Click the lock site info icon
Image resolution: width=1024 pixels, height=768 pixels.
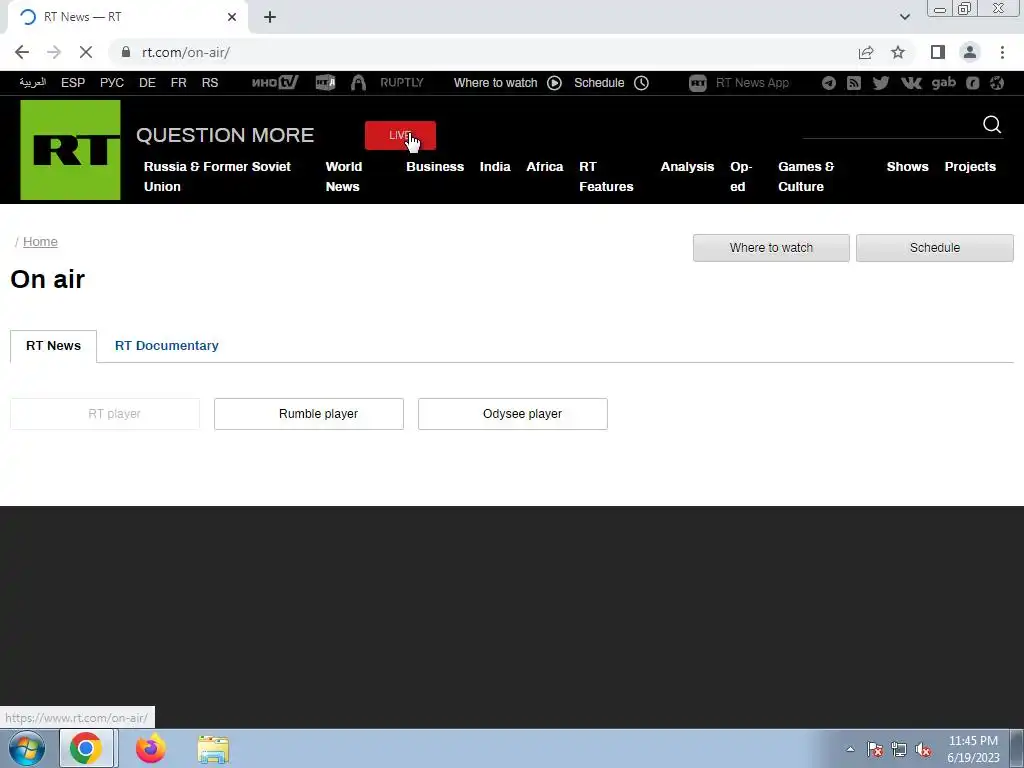(126, 52)
